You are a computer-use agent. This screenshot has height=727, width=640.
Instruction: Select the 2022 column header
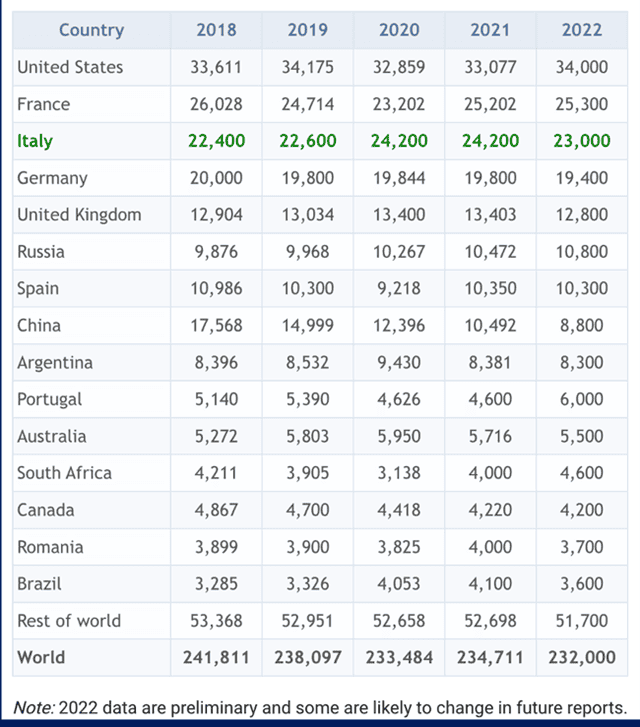point(581,29)
